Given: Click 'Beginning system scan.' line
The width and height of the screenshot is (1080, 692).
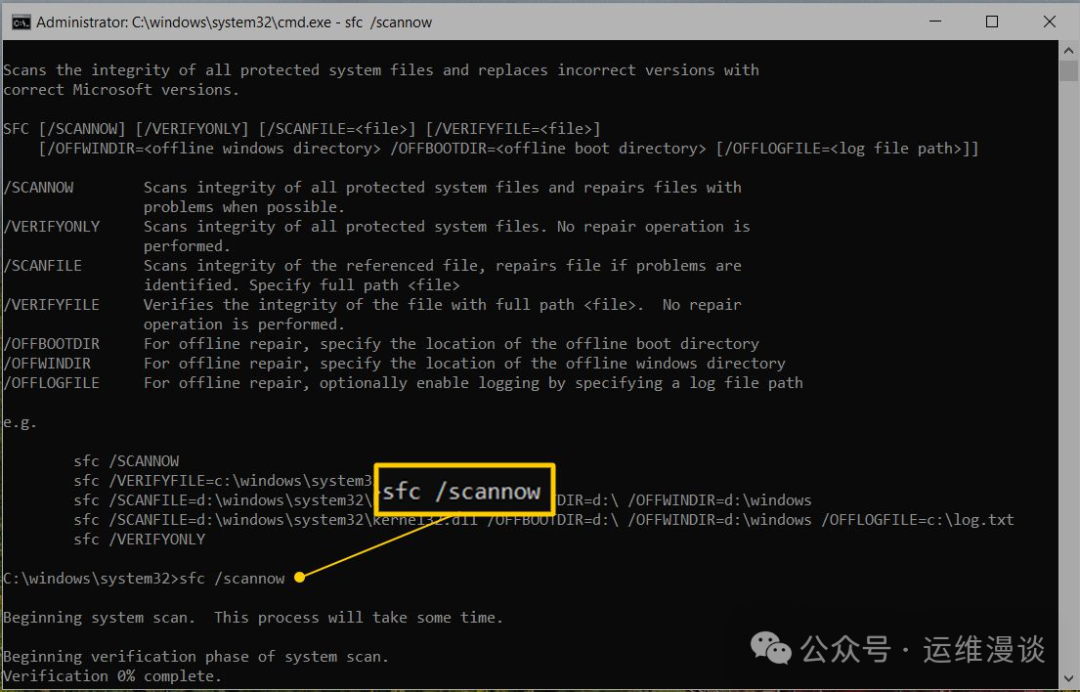Looking at the screenshot, I should [x=253, y=618].
